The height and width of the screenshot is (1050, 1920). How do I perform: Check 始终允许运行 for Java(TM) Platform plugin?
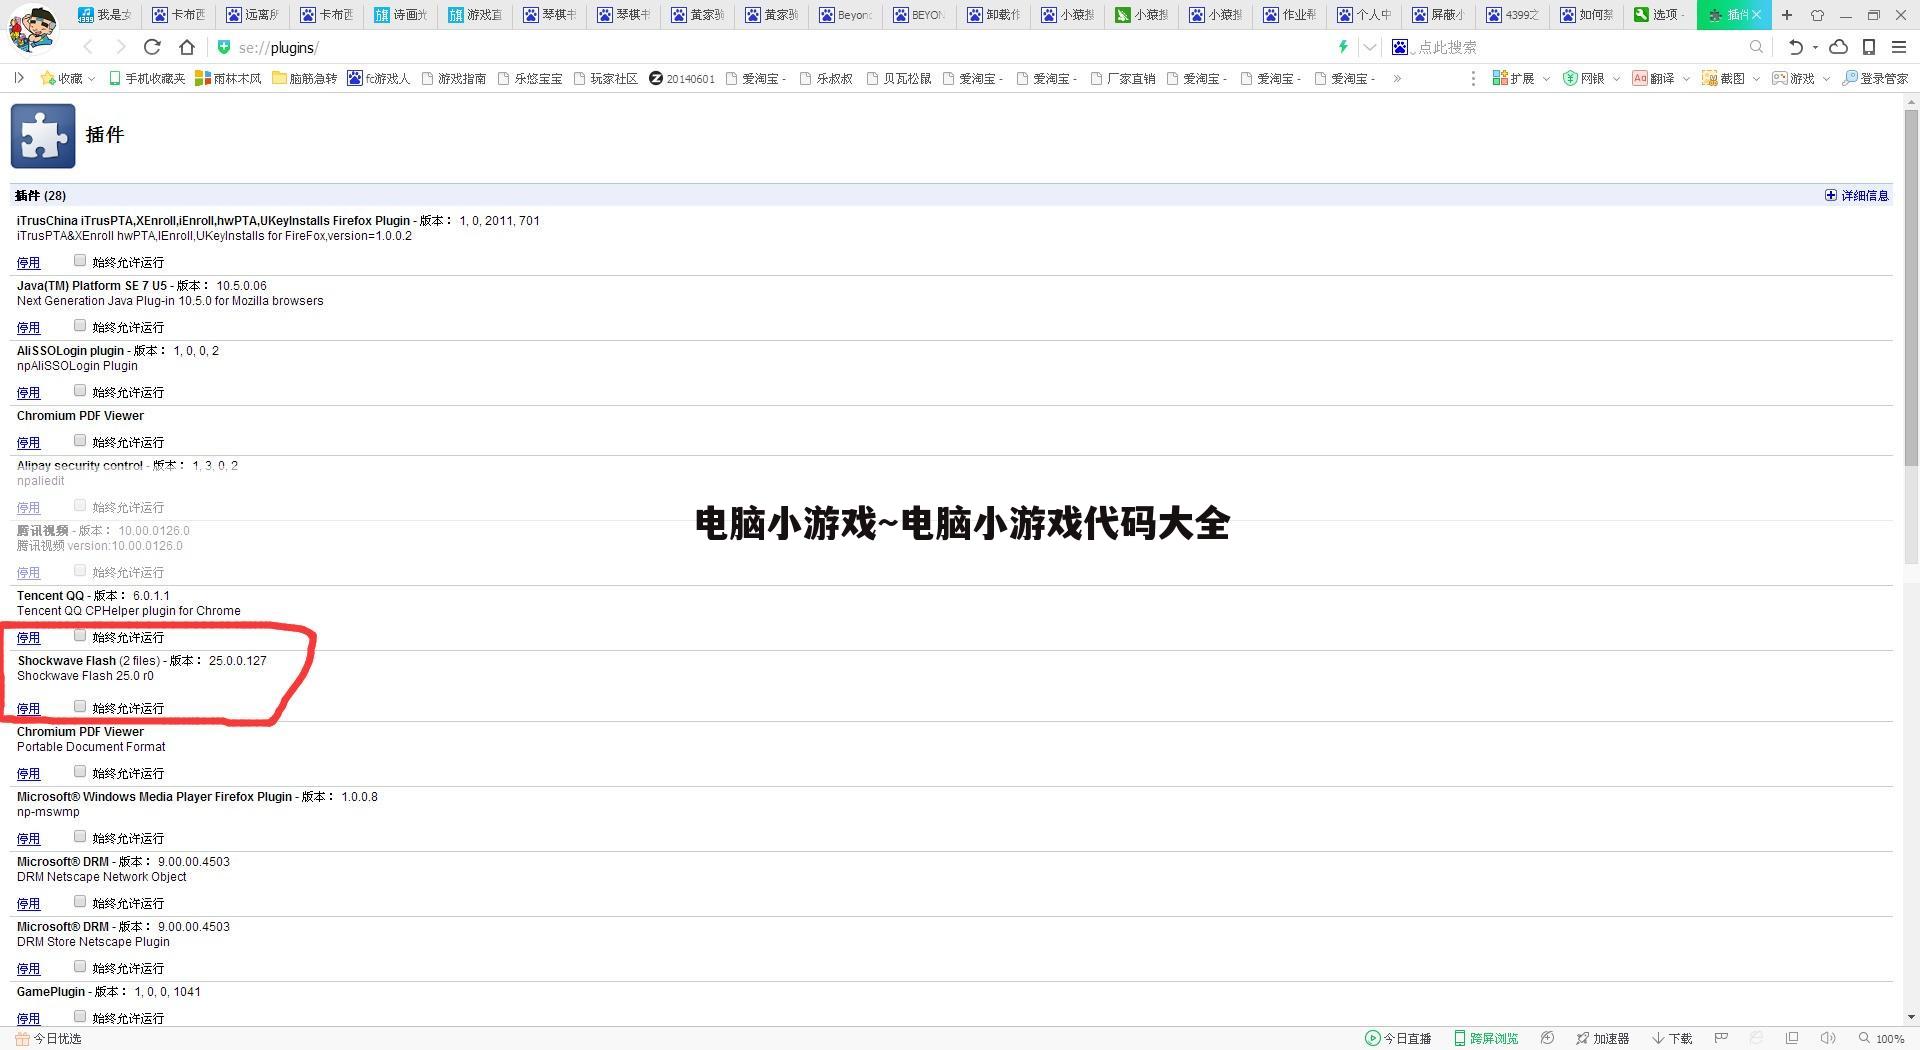pyautogui.click(x=80, y=326)
